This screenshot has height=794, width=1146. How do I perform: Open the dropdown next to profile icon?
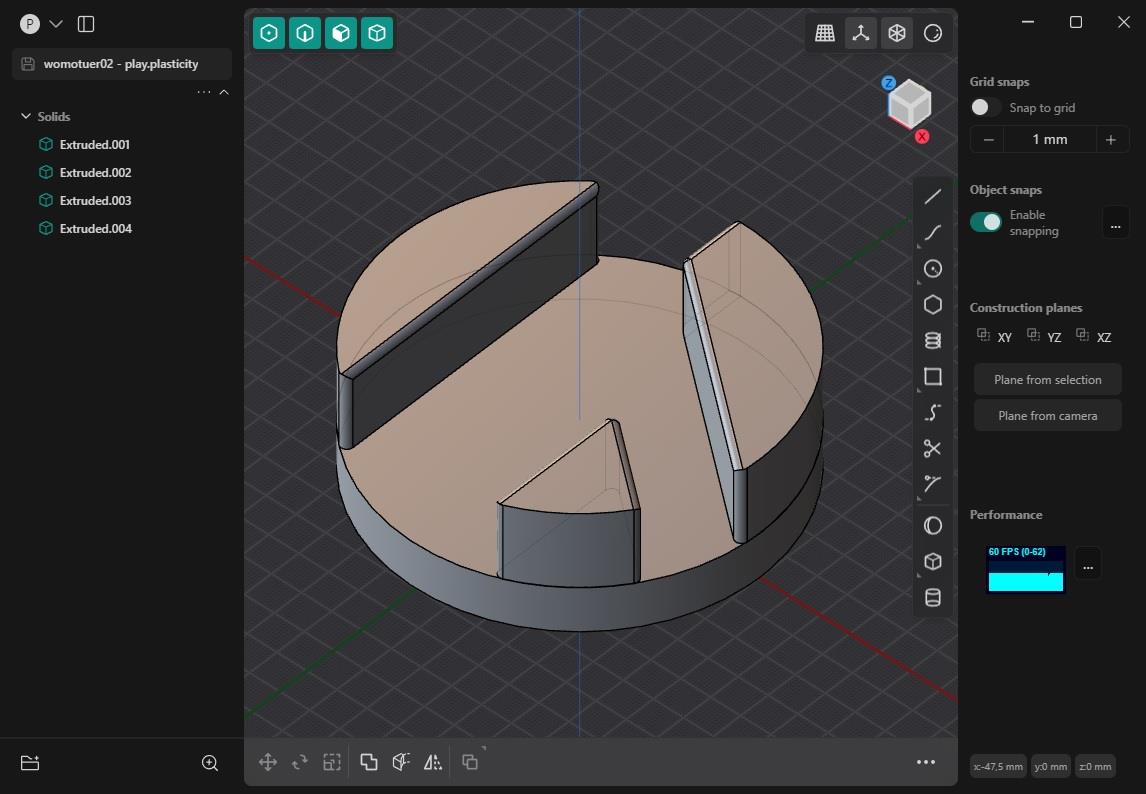[x=56, y=24]
